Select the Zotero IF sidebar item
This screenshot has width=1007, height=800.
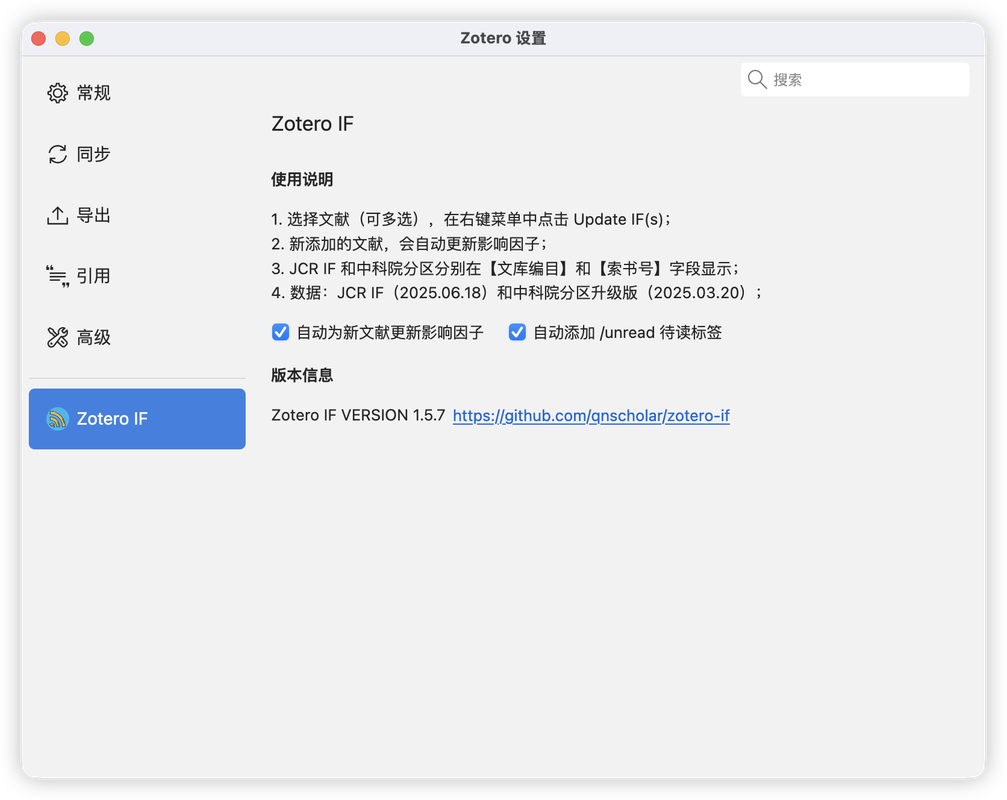click(x=137, y=419)
